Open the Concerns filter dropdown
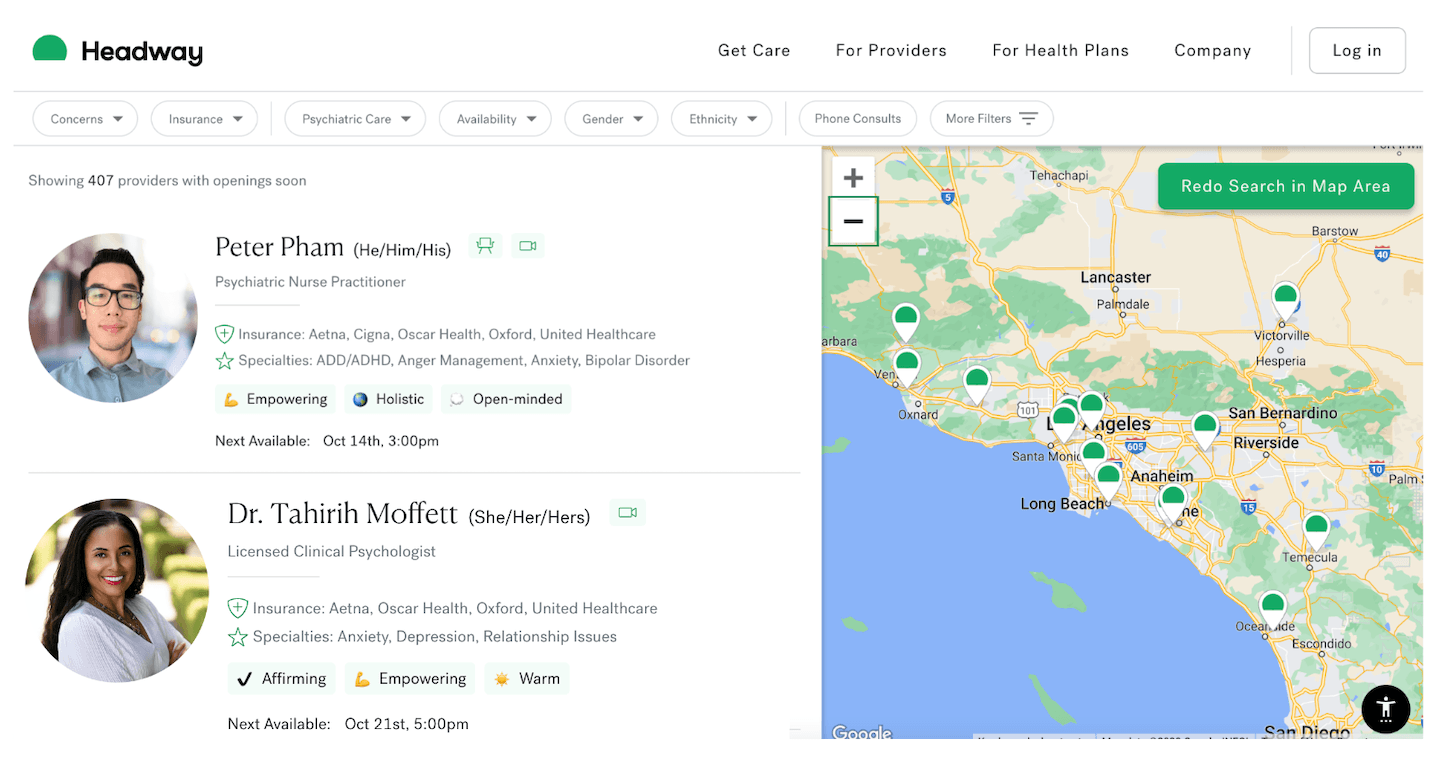1440x777 pixels. pyautogui.click(x=85, y=118)
